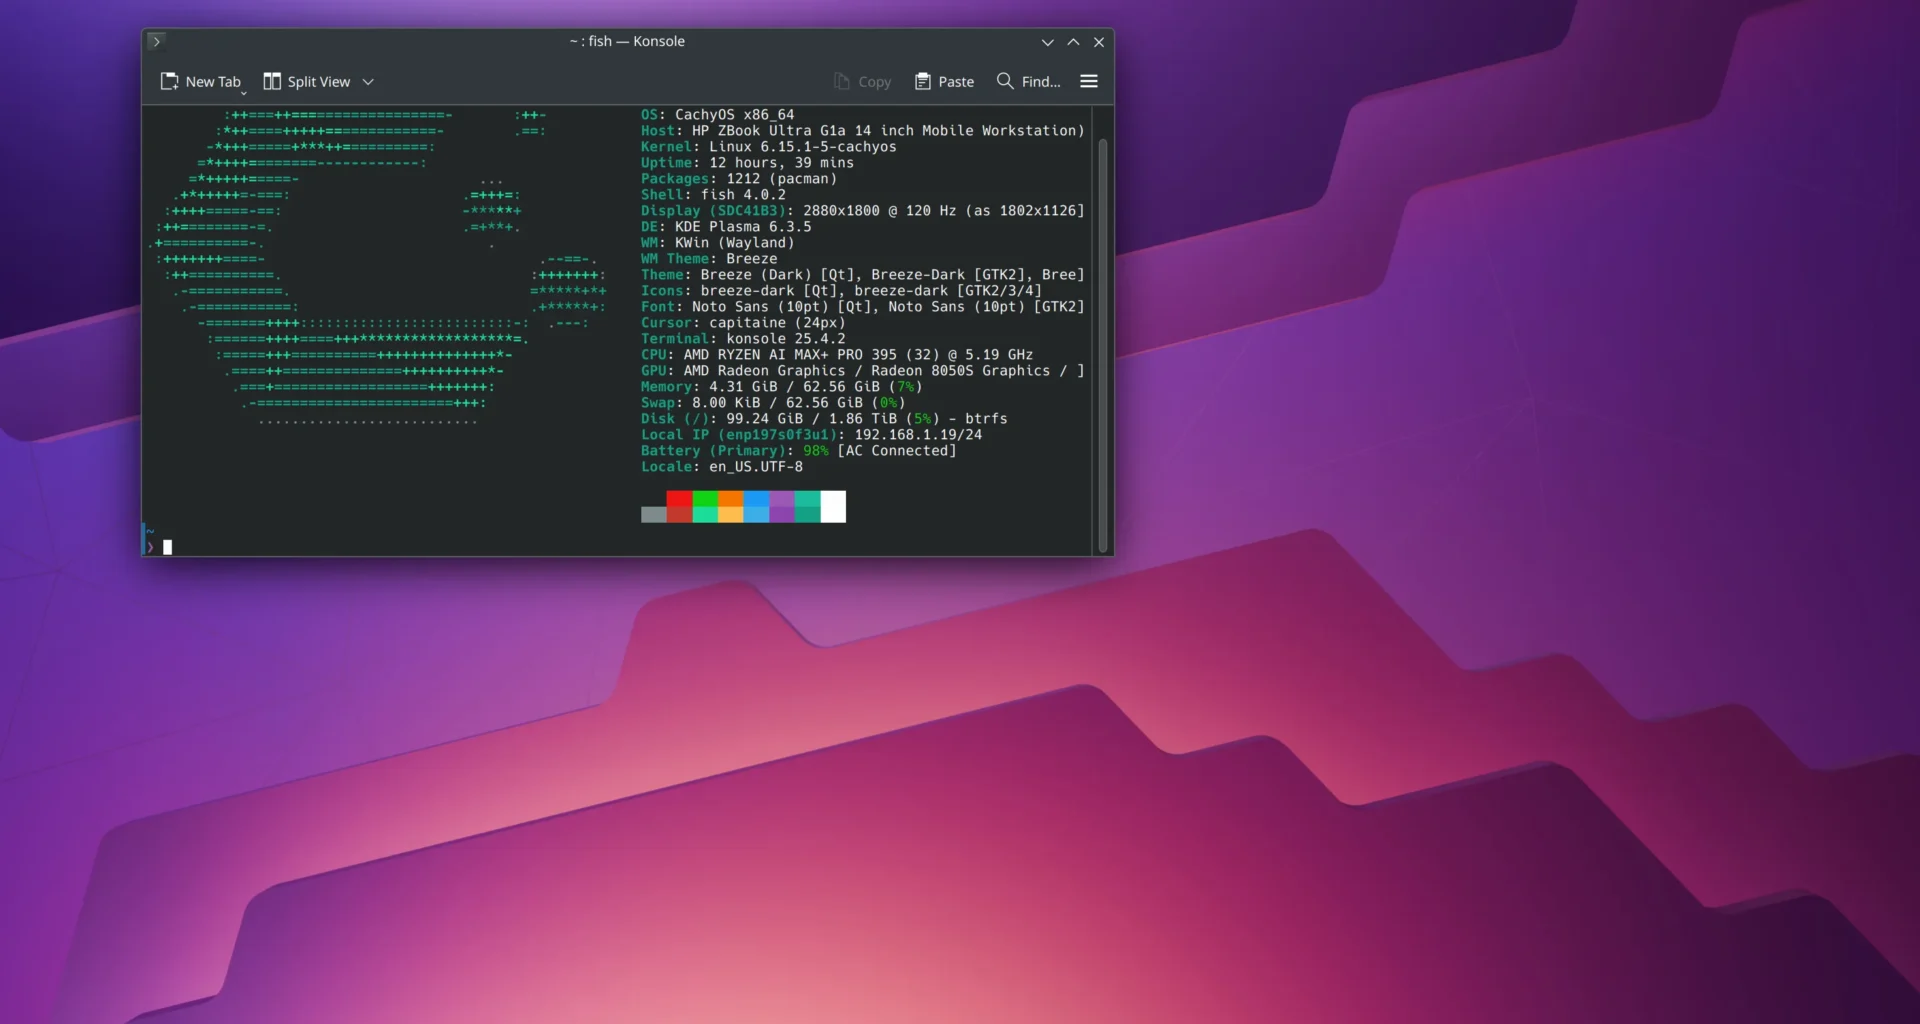Click the Konsole window icon in title bar

156,41
